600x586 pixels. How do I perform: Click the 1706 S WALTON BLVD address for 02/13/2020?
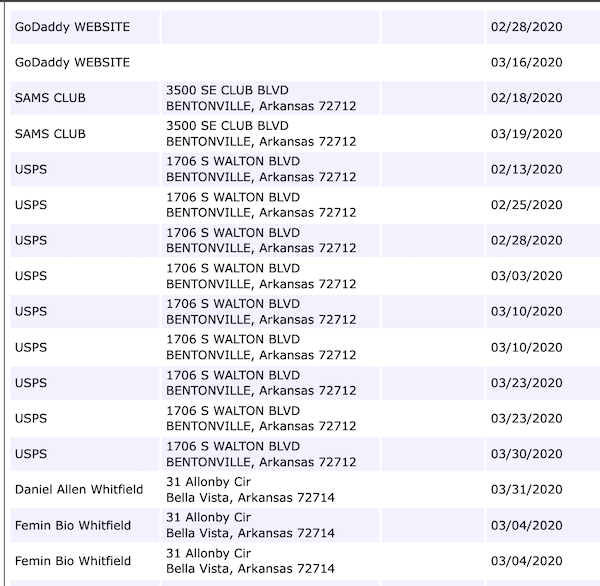pos(261,169)
